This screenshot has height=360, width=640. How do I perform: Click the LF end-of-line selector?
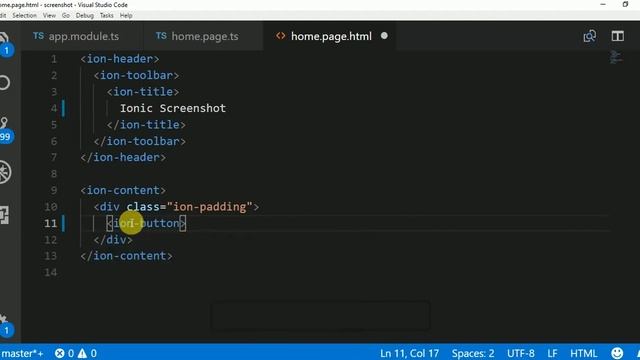(552, 353)
